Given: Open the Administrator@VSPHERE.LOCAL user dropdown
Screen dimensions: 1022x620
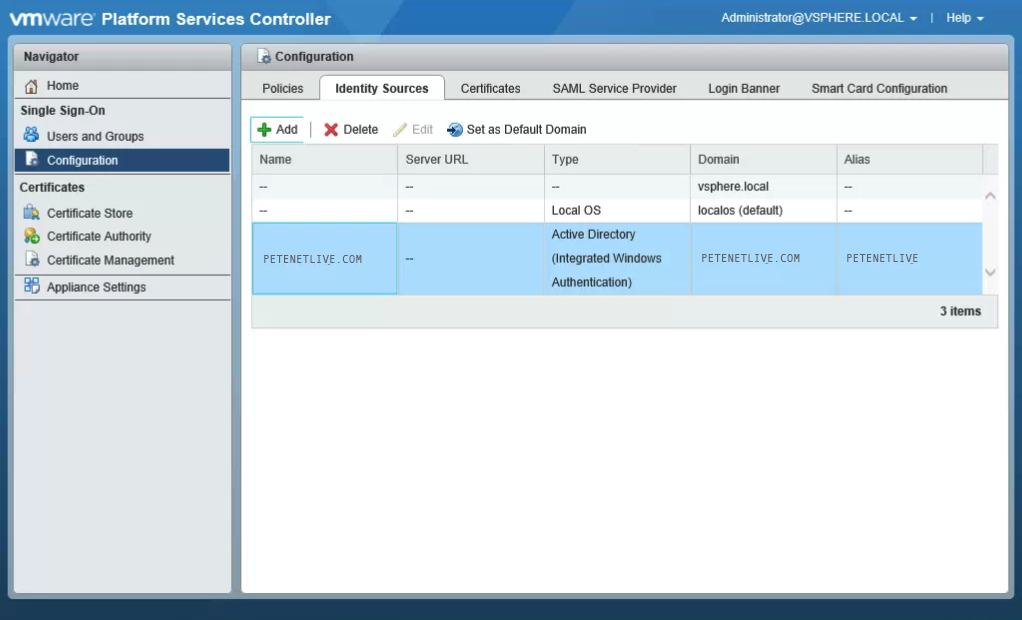Looking at the screenshot, I should 819,18.
